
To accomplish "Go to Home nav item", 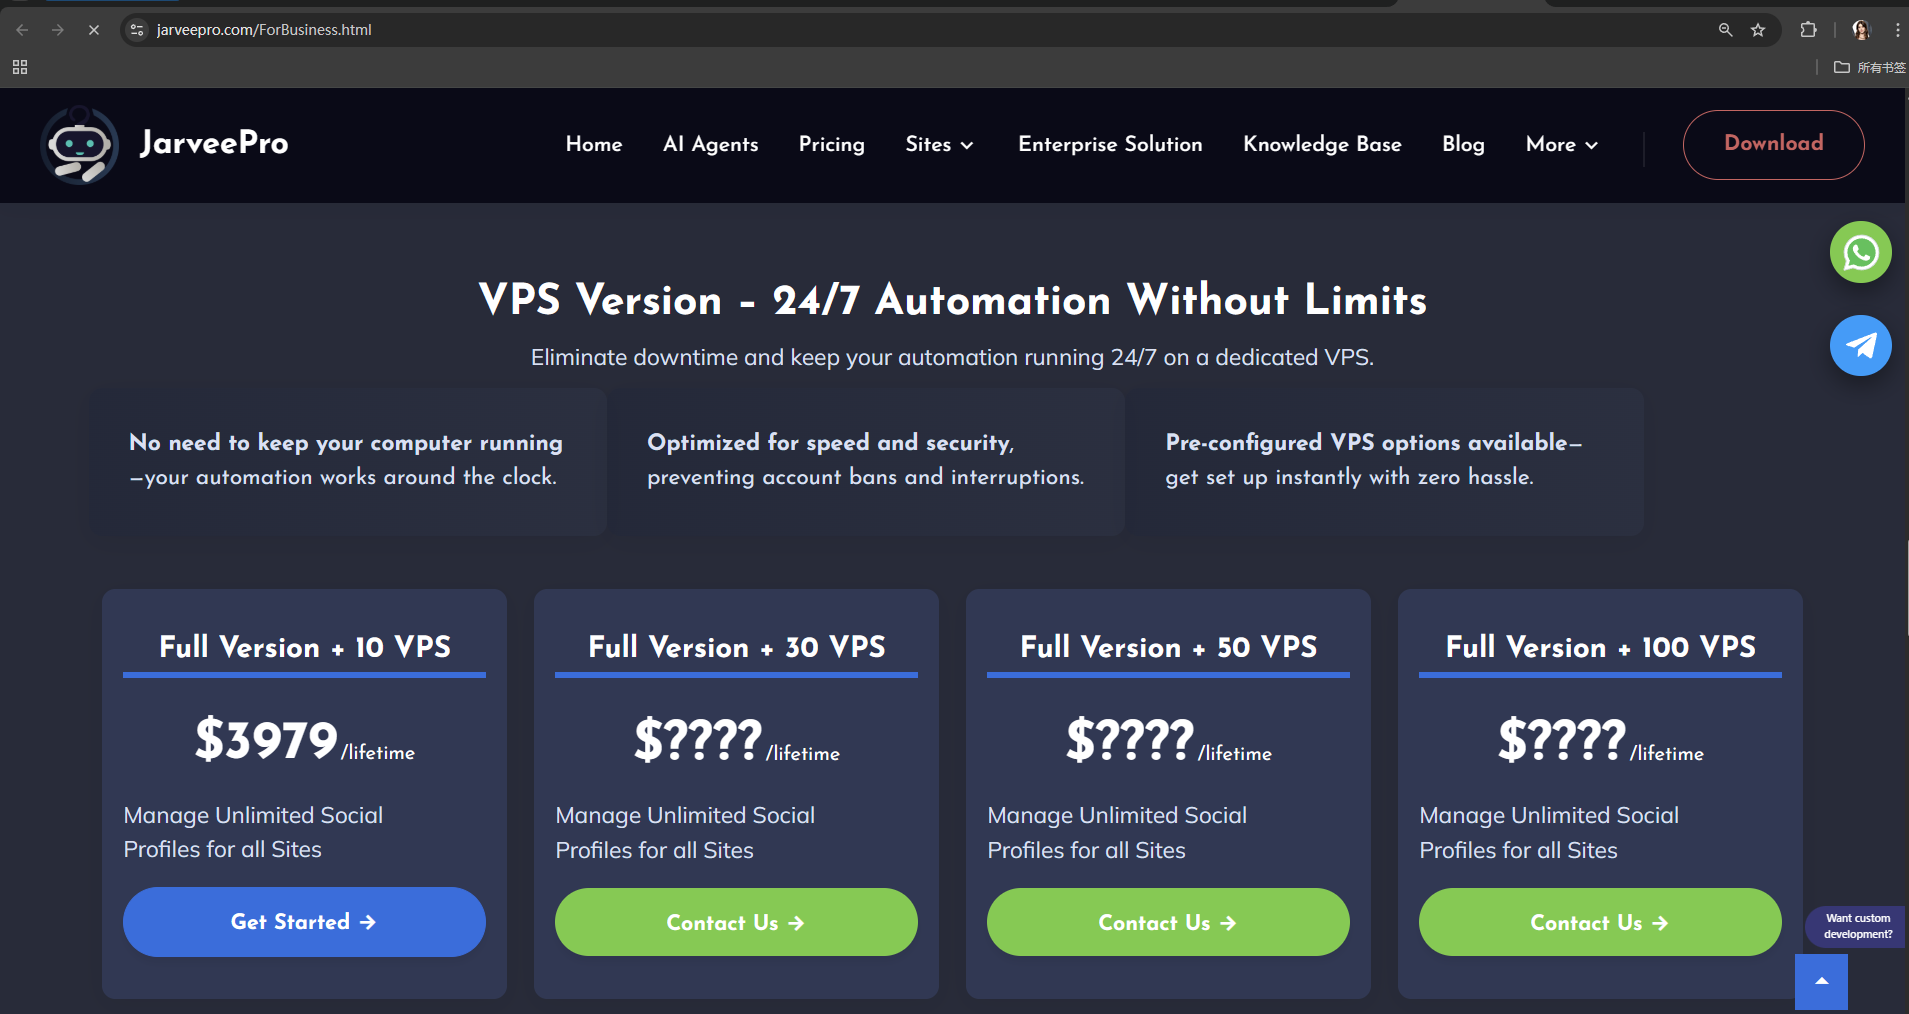I will 594,144.
